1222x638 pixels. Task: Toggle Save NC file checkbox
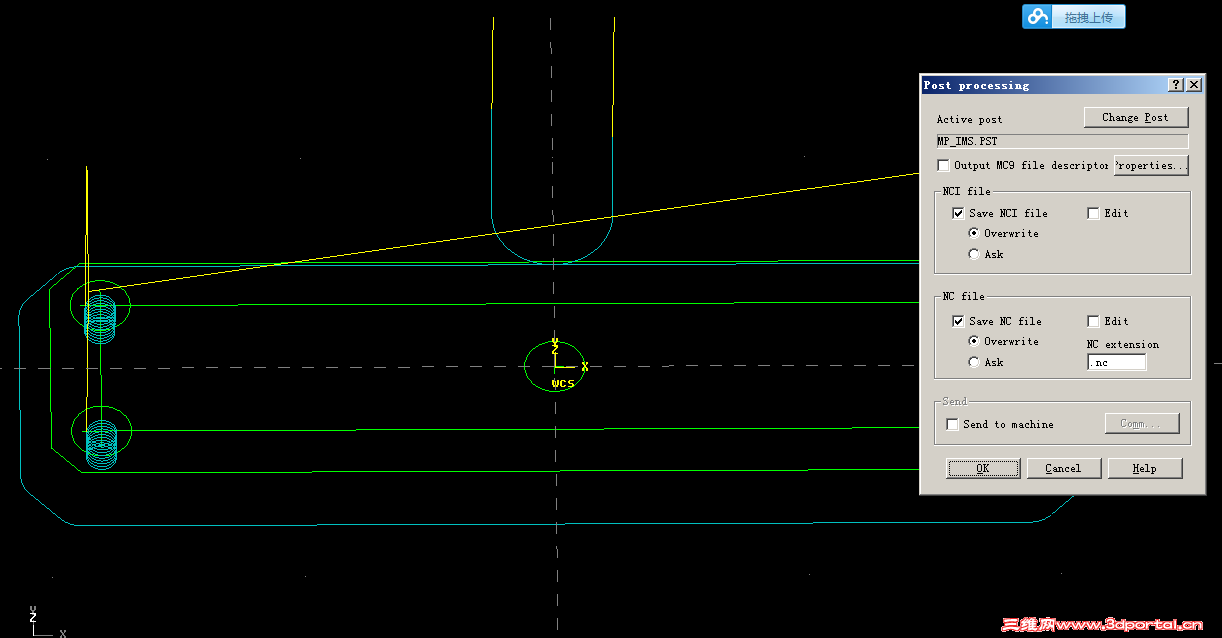click(958, 321)
